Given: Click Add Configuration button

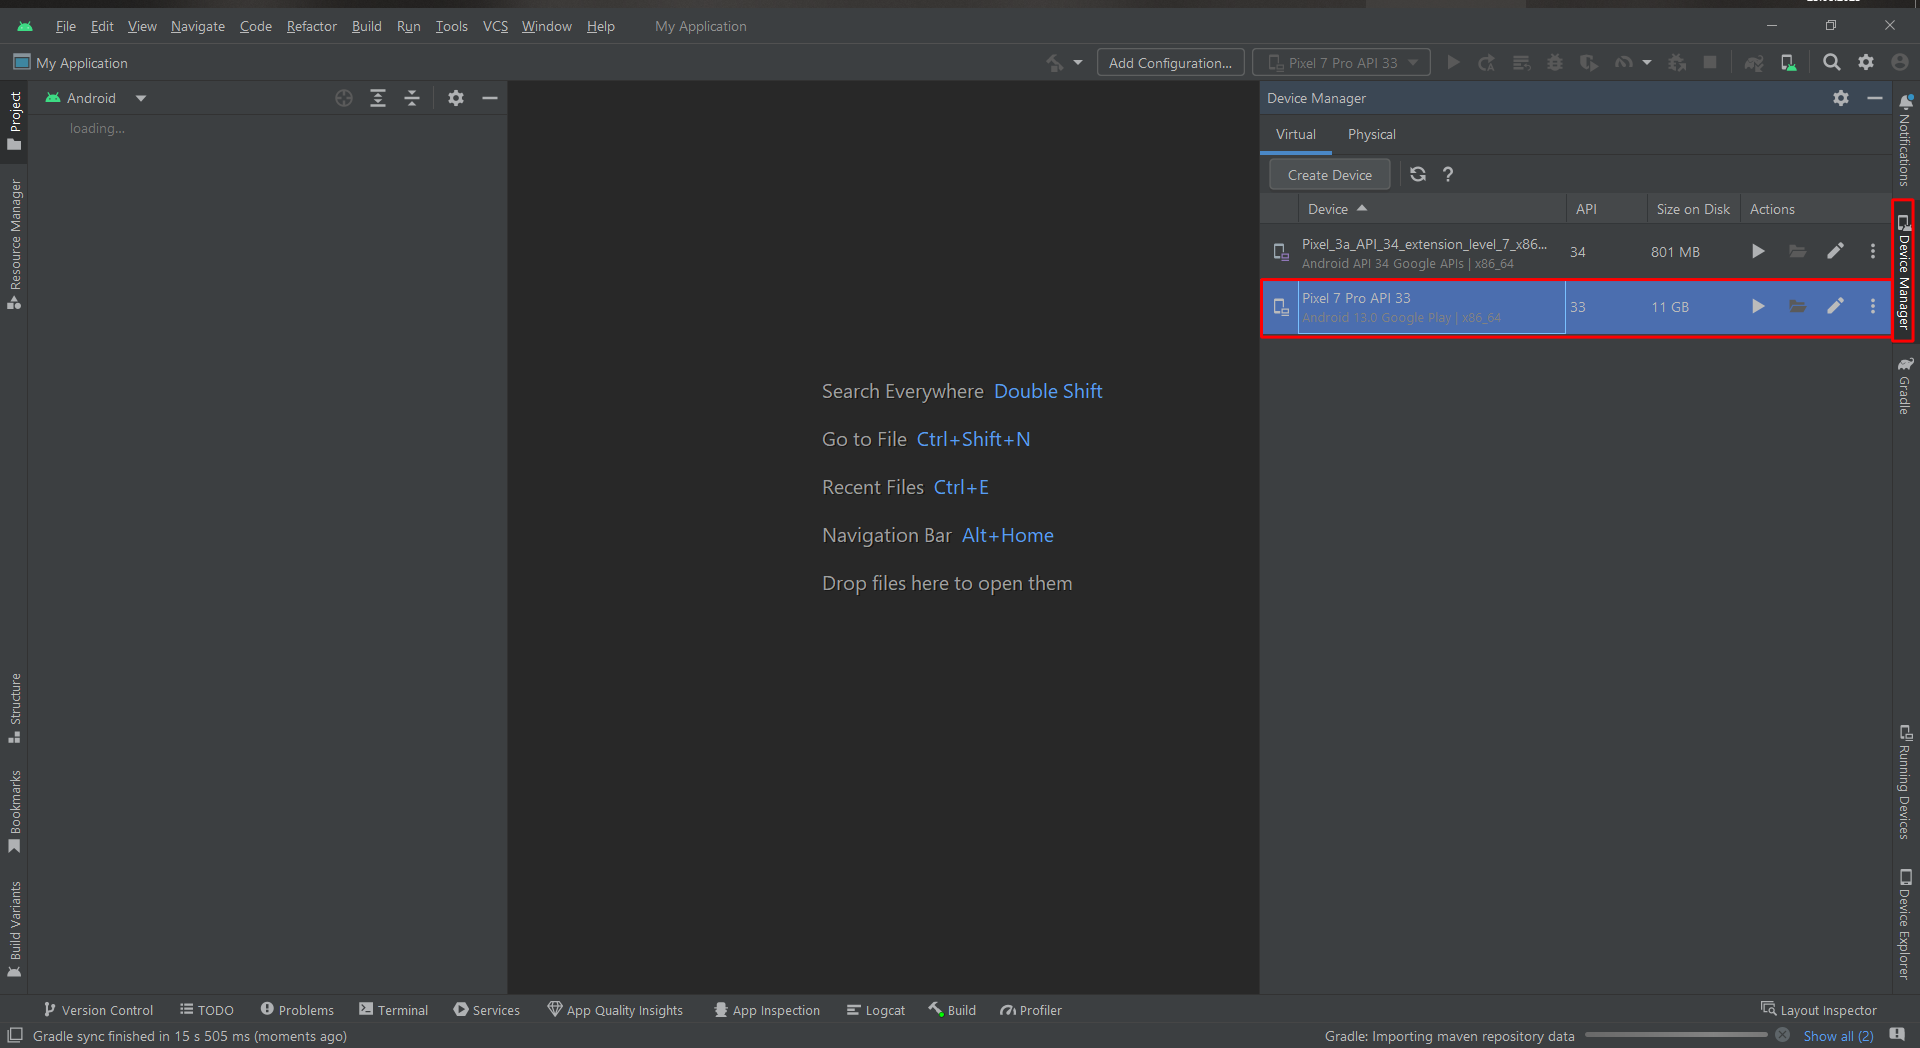Looking at the screenshot, I should [1170, 63].
